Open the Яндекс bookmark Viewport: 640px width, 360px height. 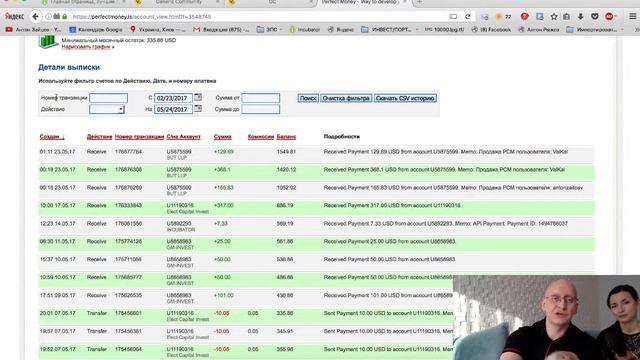click(341, 29)
